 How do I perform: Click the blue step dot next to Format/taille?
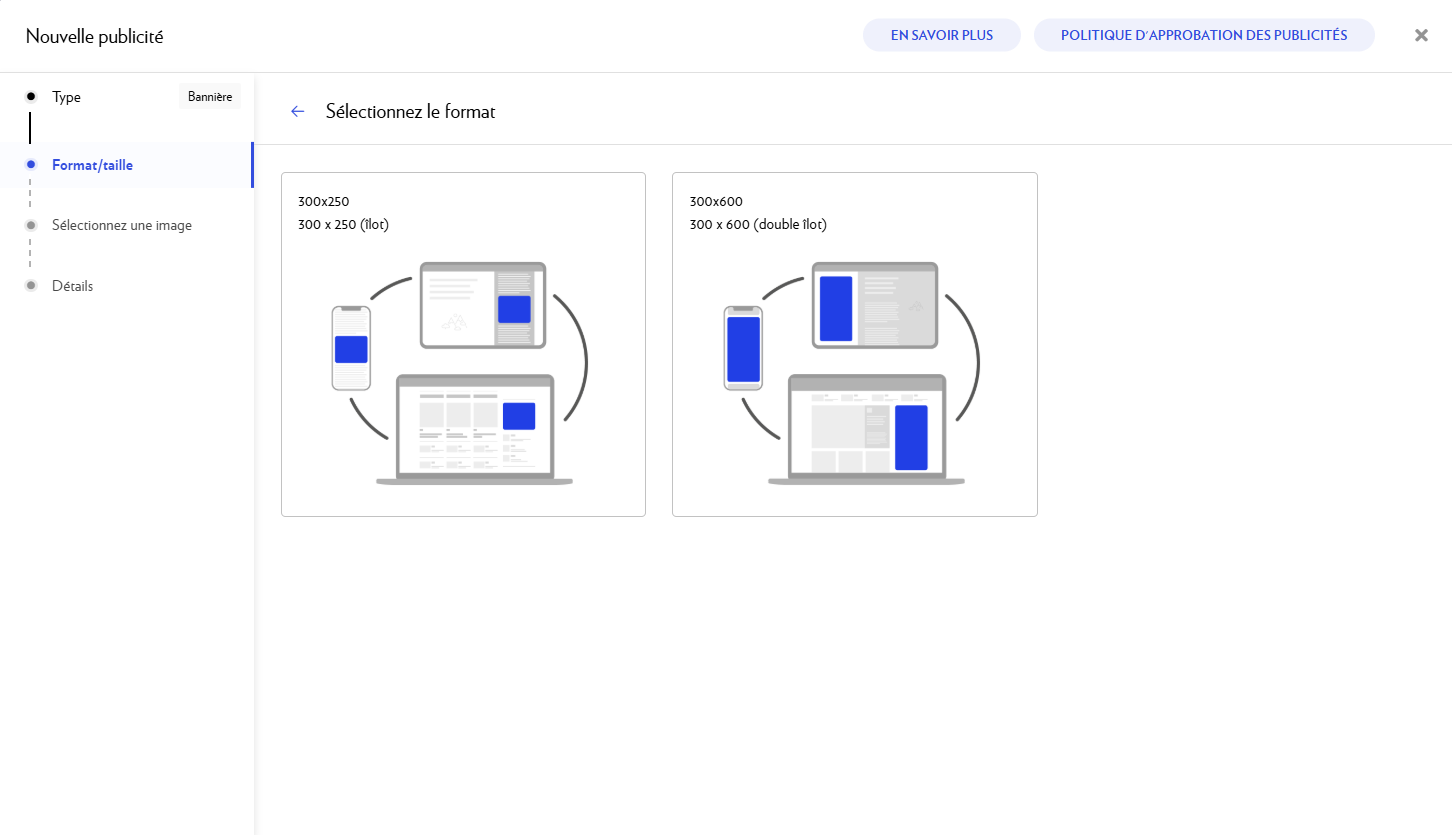[31, 165]
